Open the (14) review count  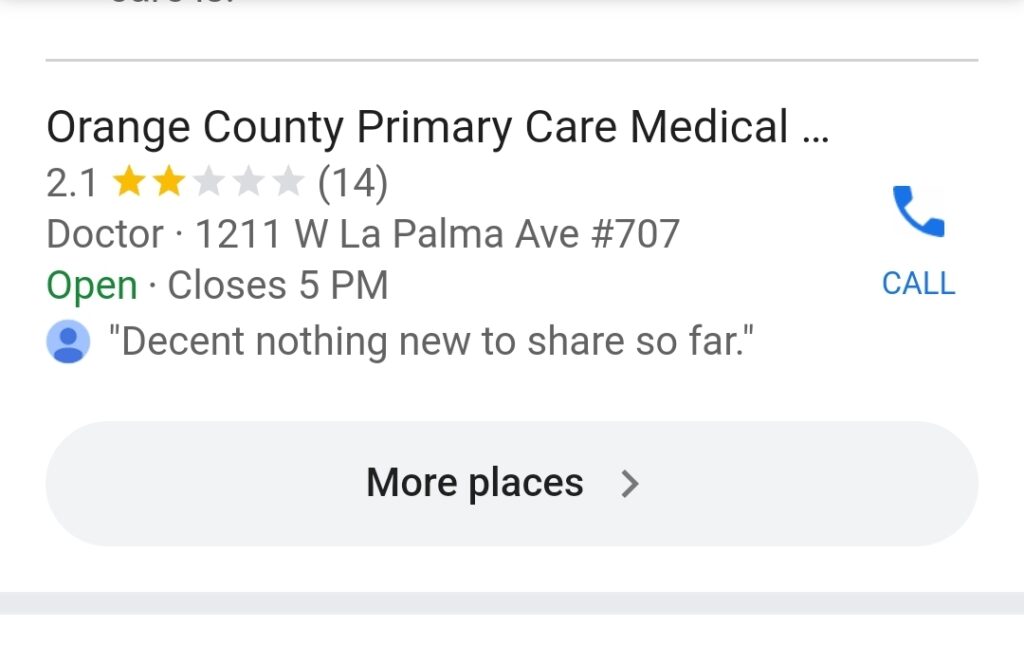click(x=352, y=183)
